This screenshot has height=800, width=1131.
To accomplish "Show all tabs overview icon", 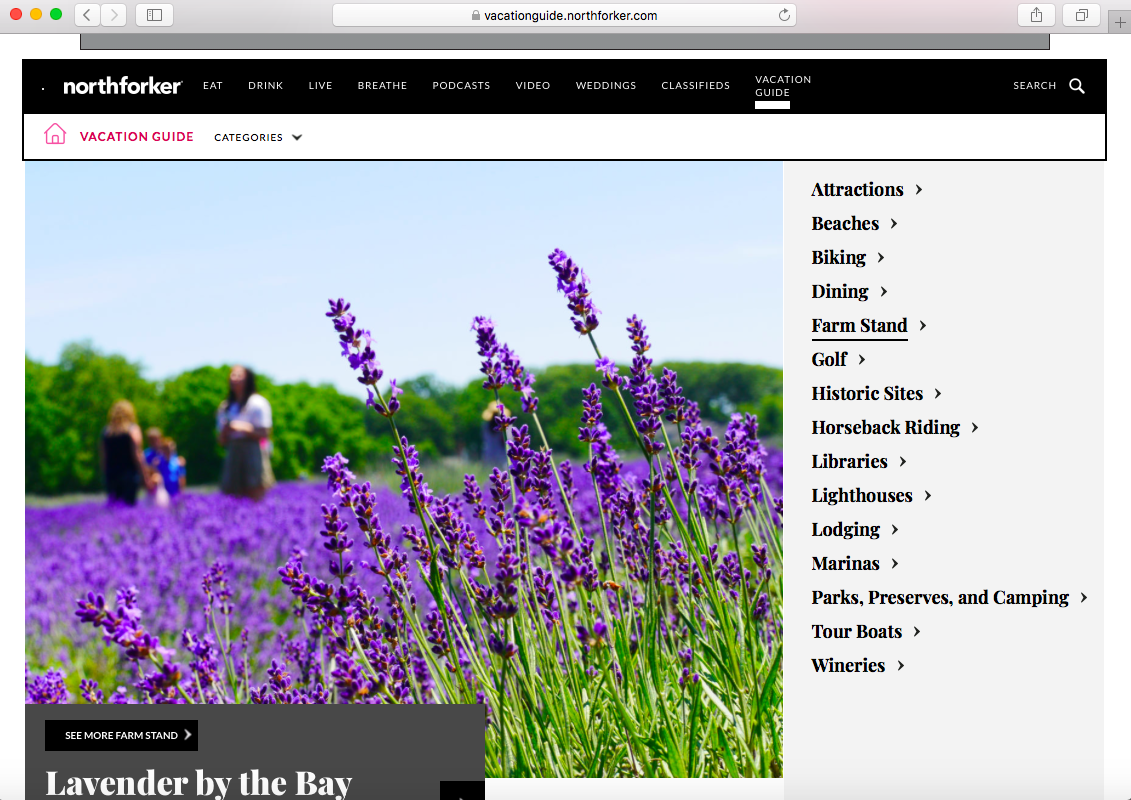I will click(1081, 14).
